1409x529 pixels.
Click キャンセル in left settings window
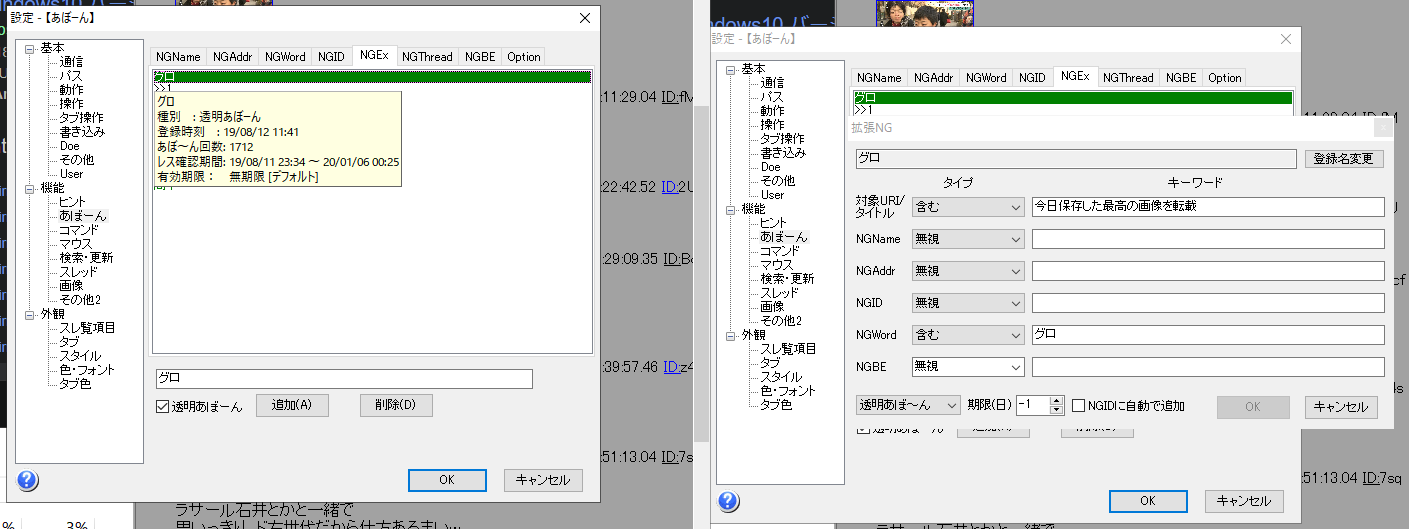pyautogui.click(x=543, y=480)
